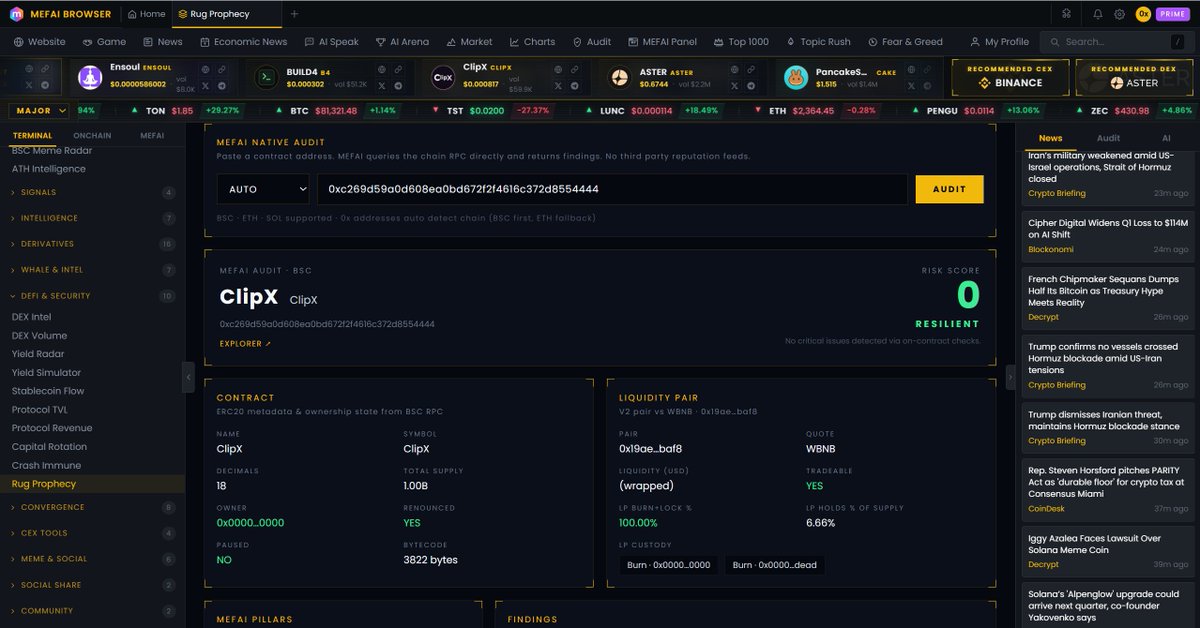The image size is (1200, 628).
Task: Open Stablecoin Flow in the sidebar
Action: tap(48, 391)
